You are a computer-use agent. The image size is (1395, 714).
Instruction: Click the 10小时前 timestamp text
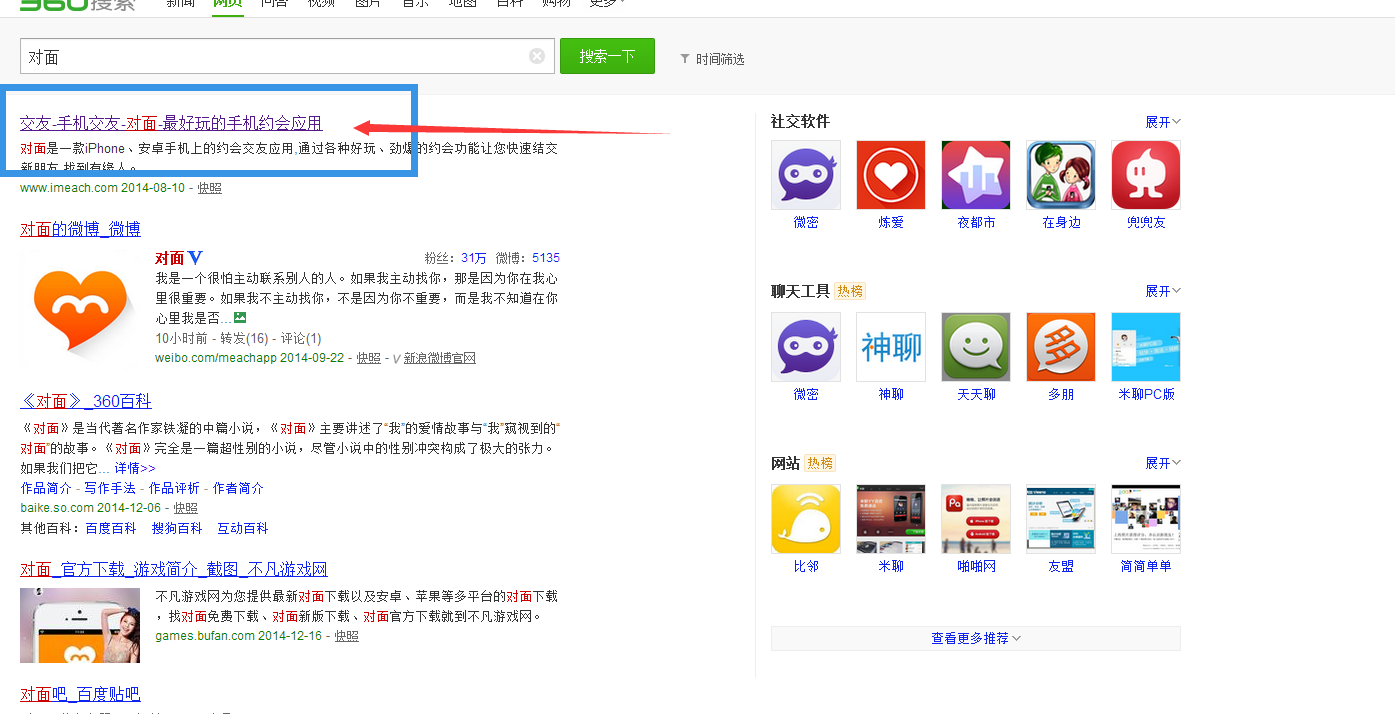[x=181, y=338]
